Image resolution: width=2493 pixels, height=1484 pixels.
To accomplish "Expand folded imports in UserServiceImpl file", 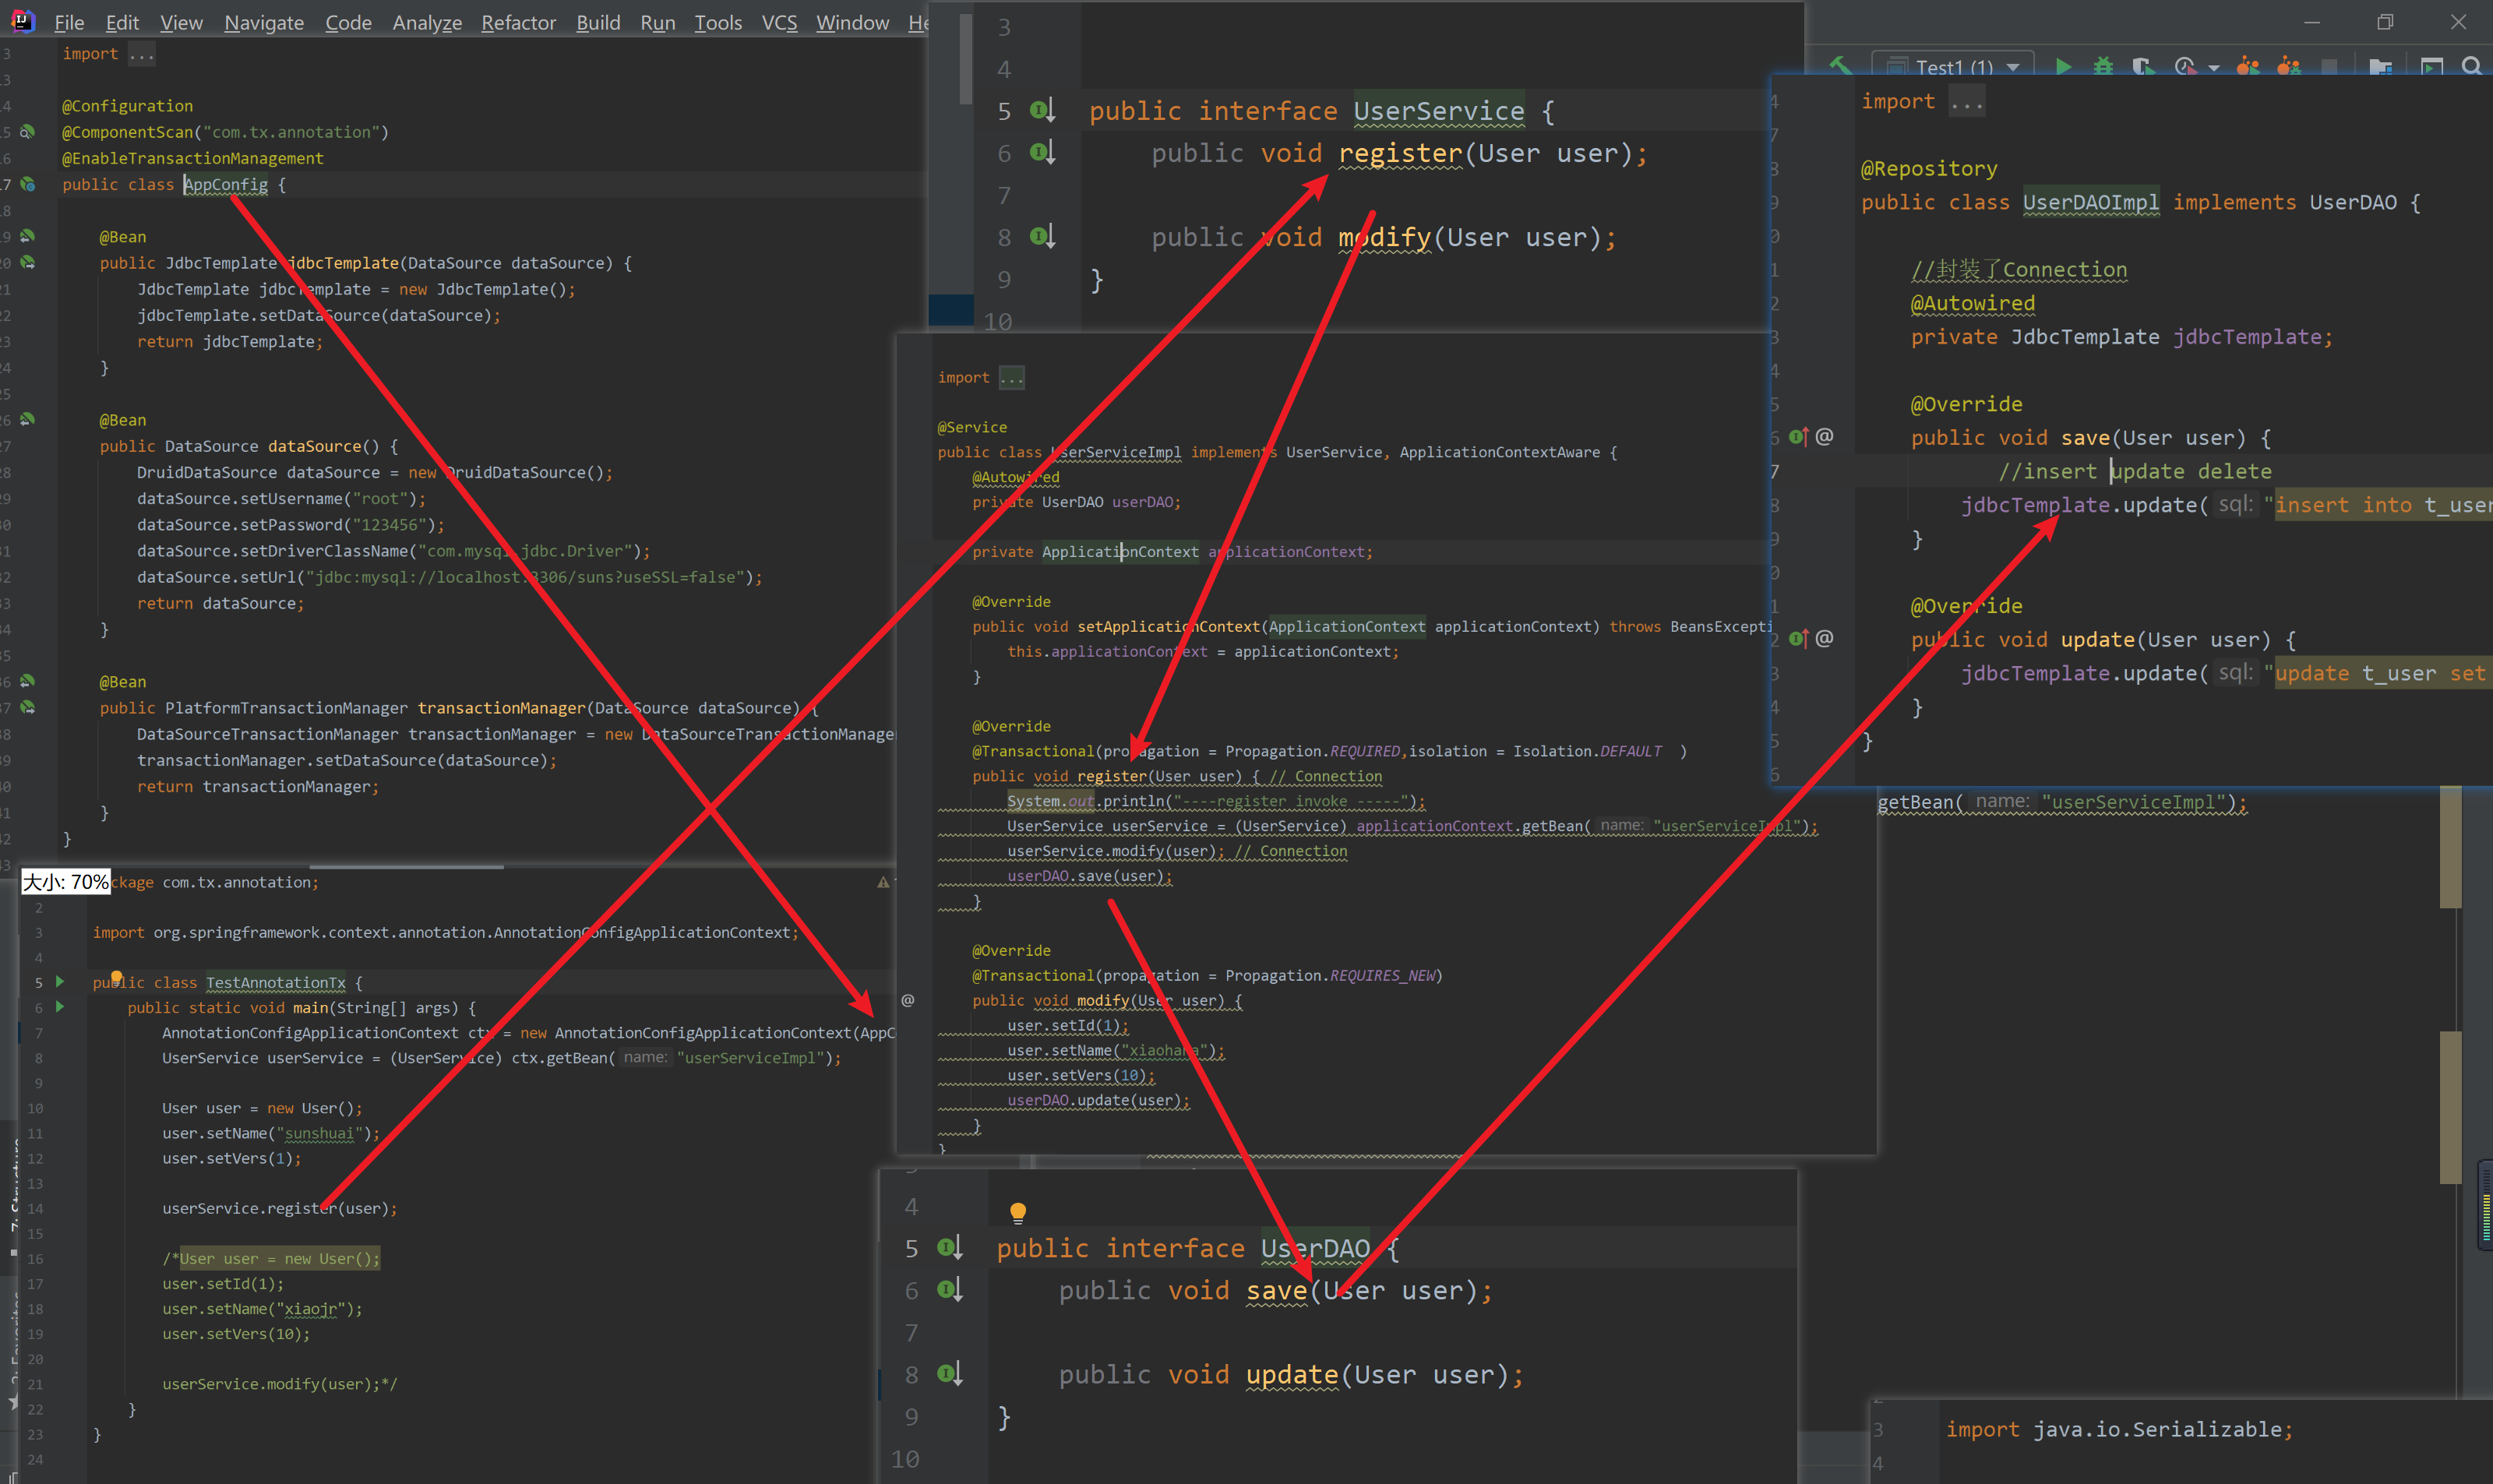I will (1011, 378).
